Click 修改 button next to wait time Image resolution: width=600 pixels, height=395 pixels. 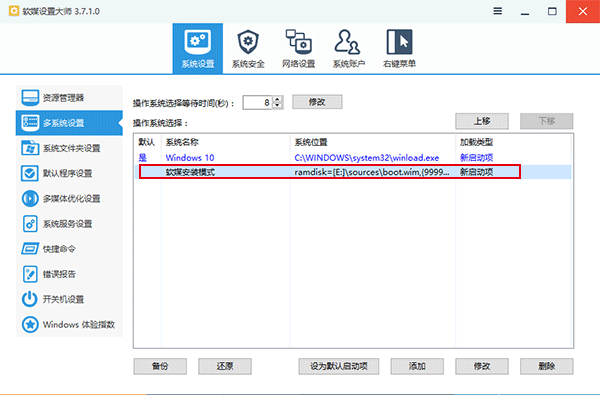coord(317,102)
